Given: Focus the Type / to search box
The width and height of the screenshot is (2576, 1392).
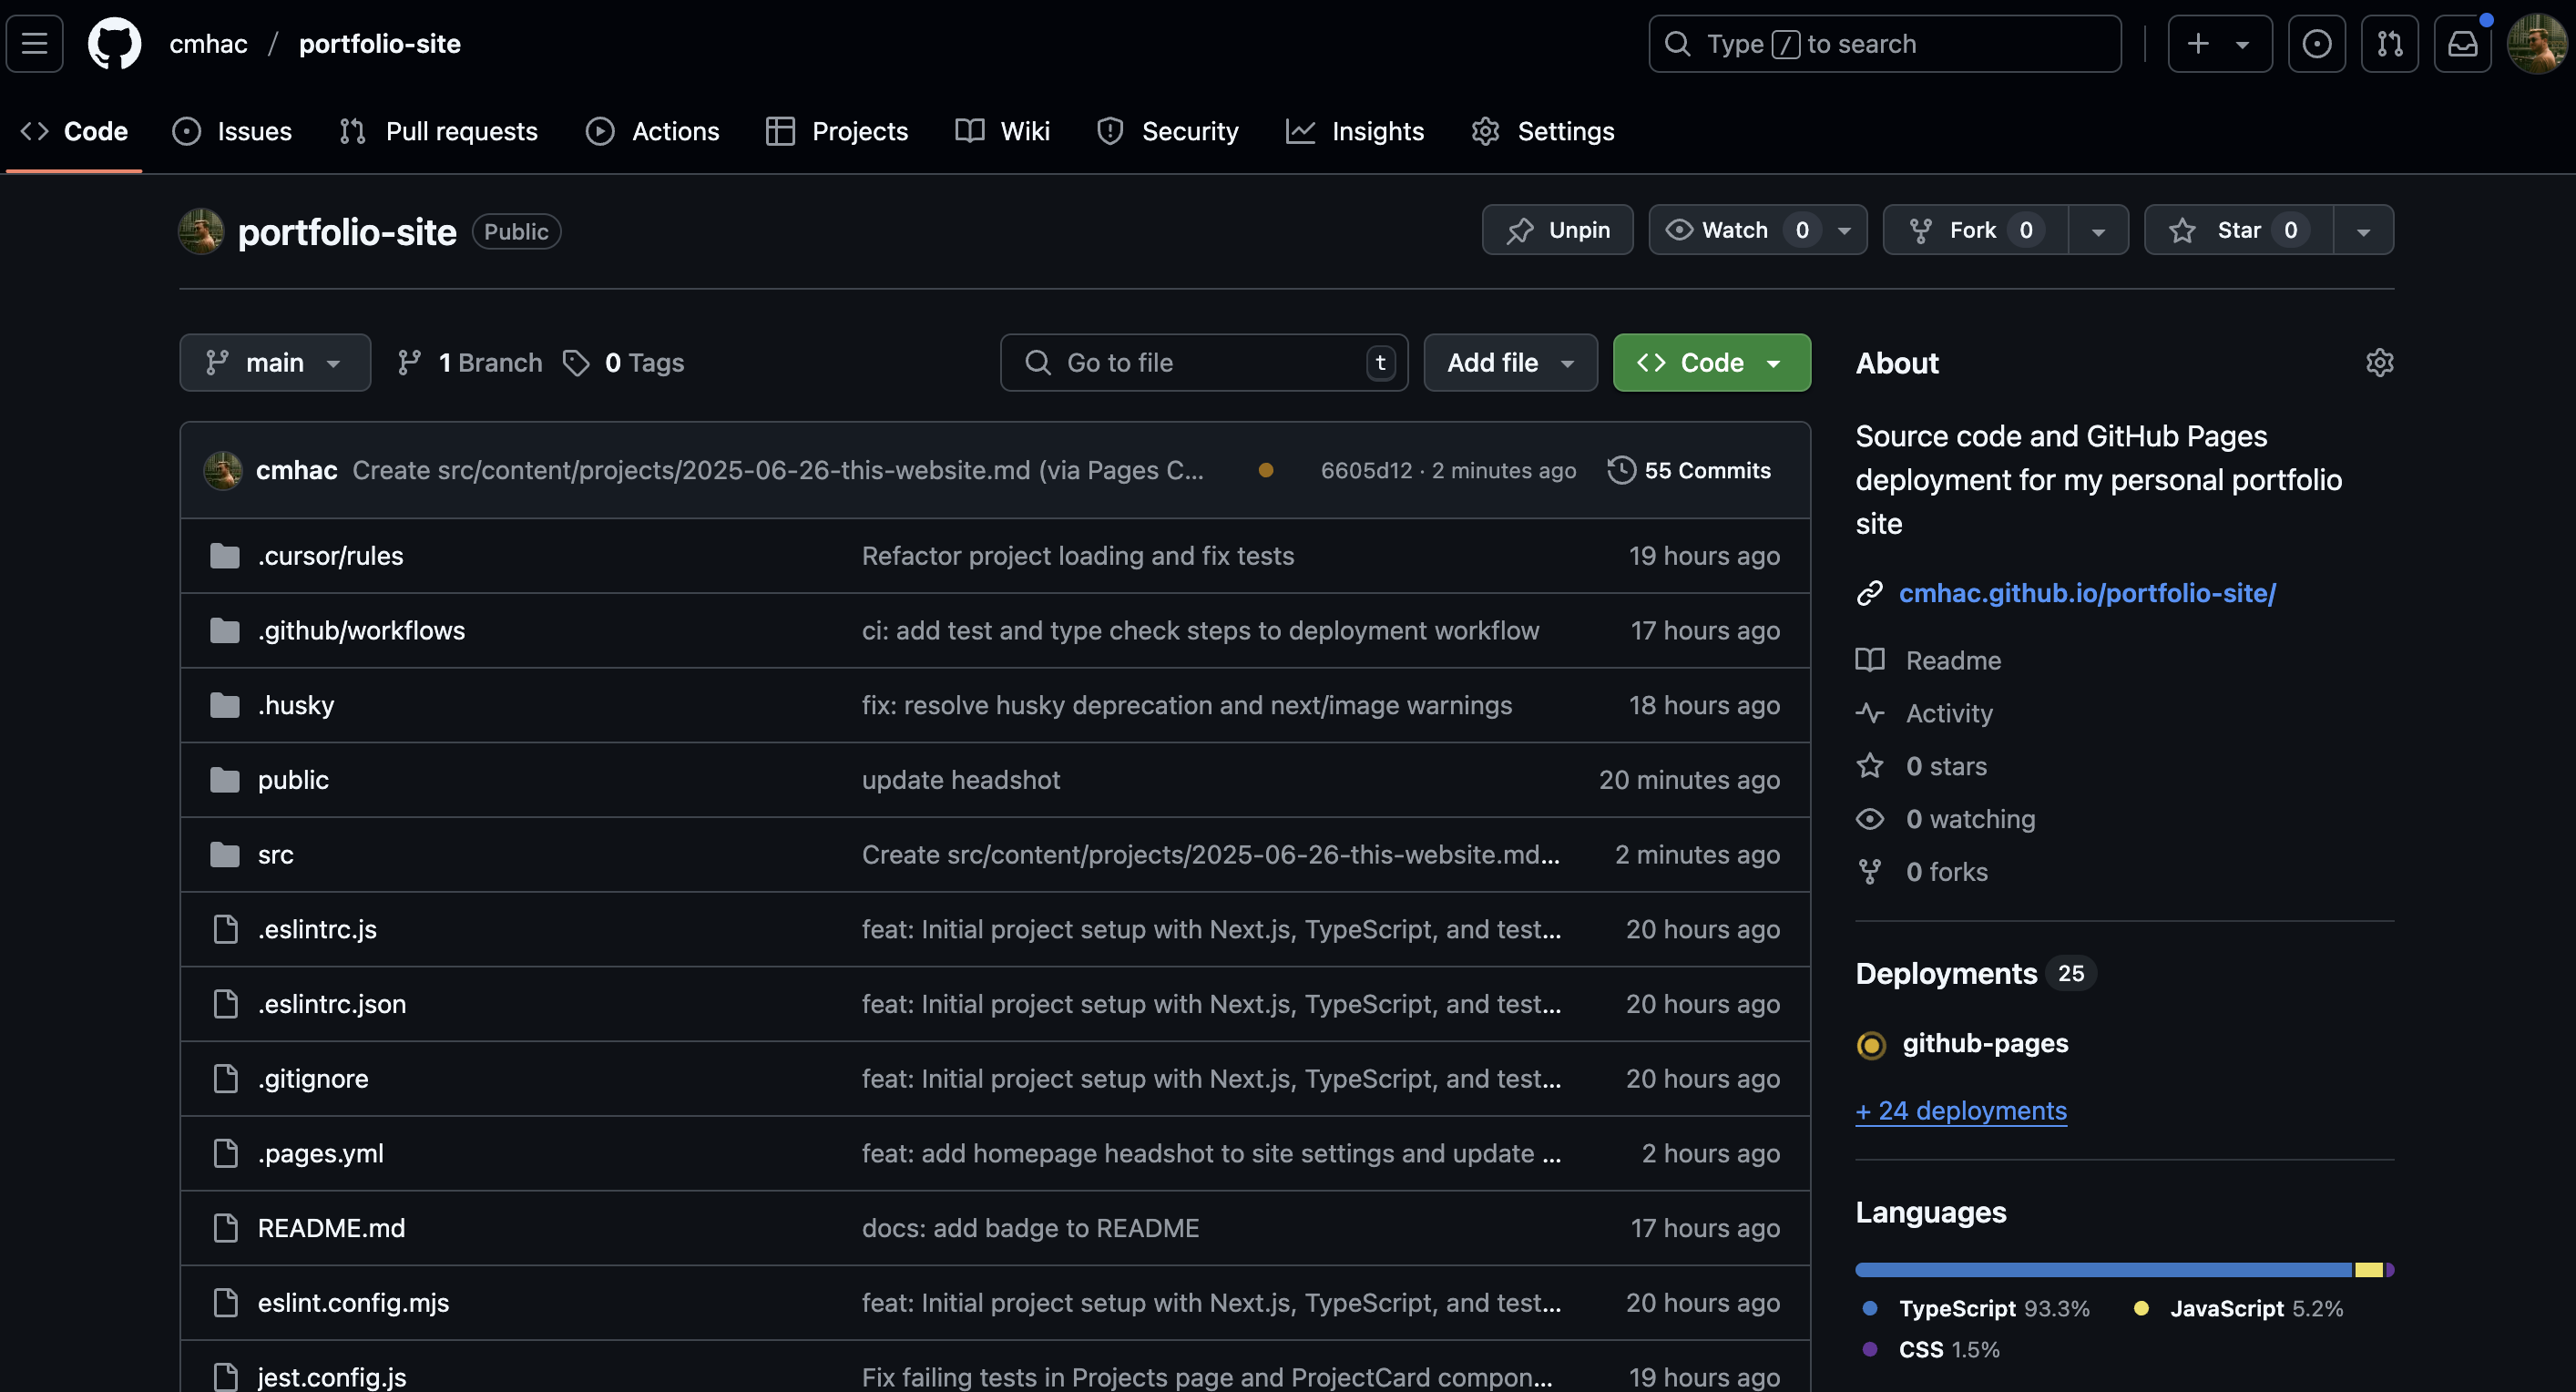Looking at the screenshot, I should [x=1884, y=44].
